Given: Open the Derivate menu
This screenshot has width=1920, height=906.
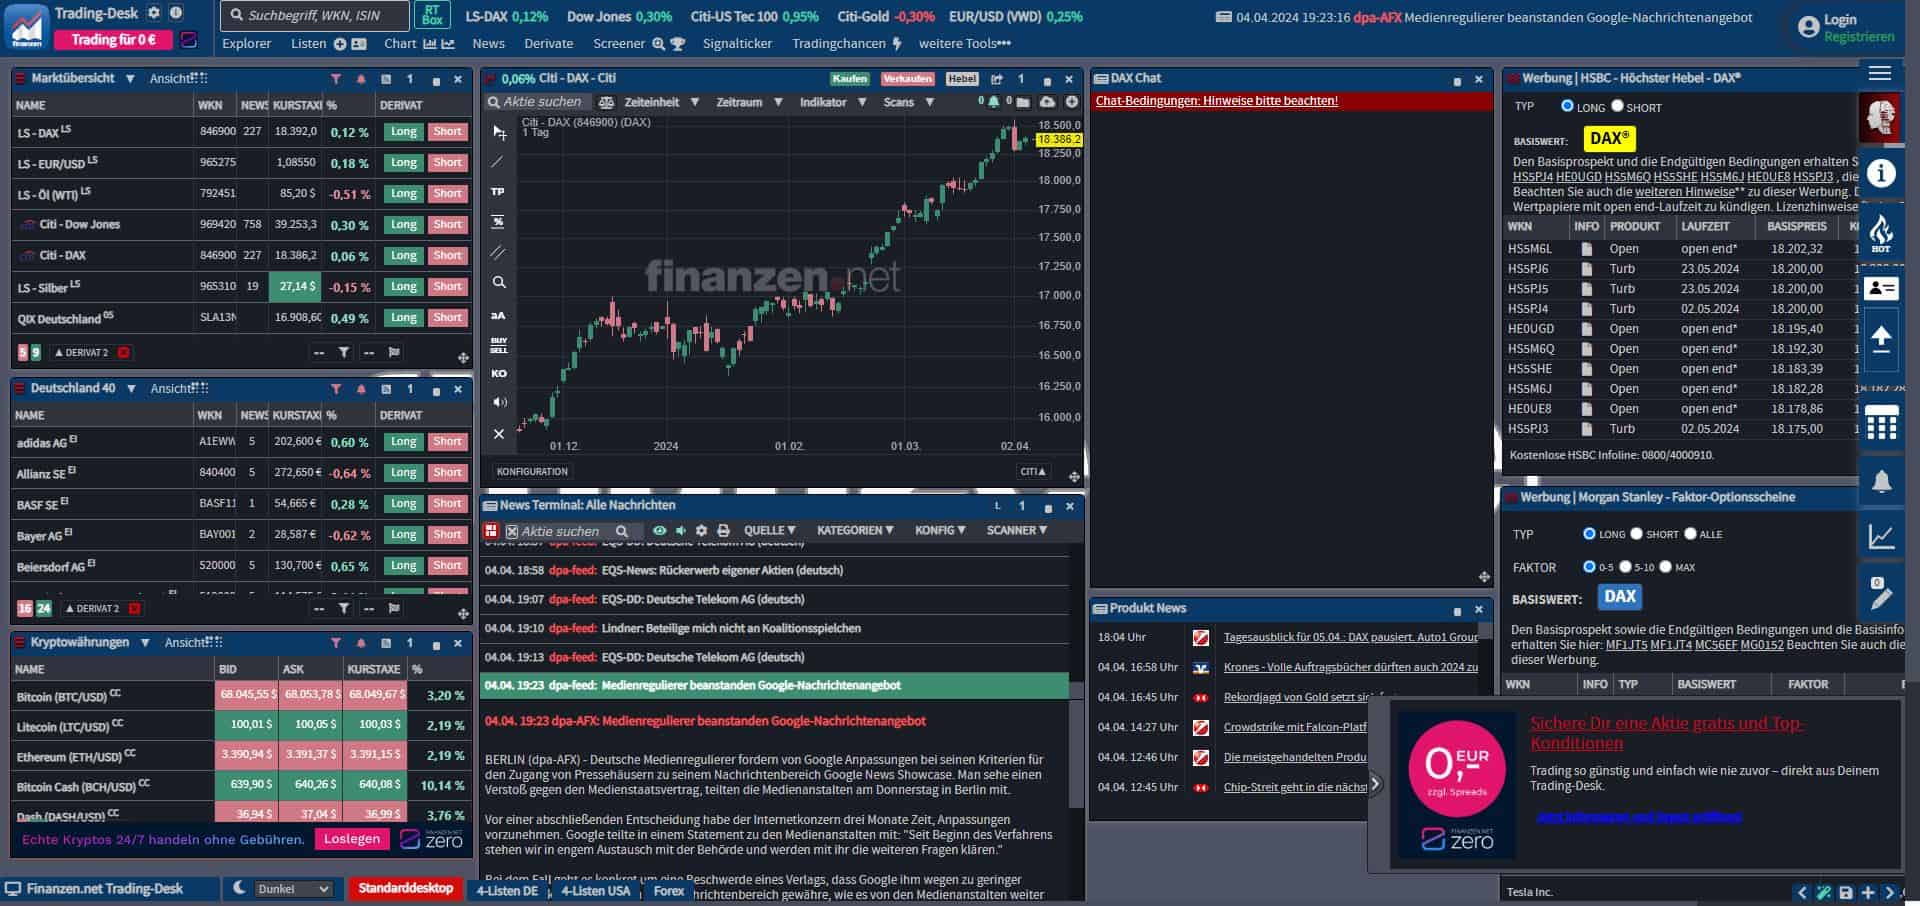Looking at the screenshot, I should (548, 44).
